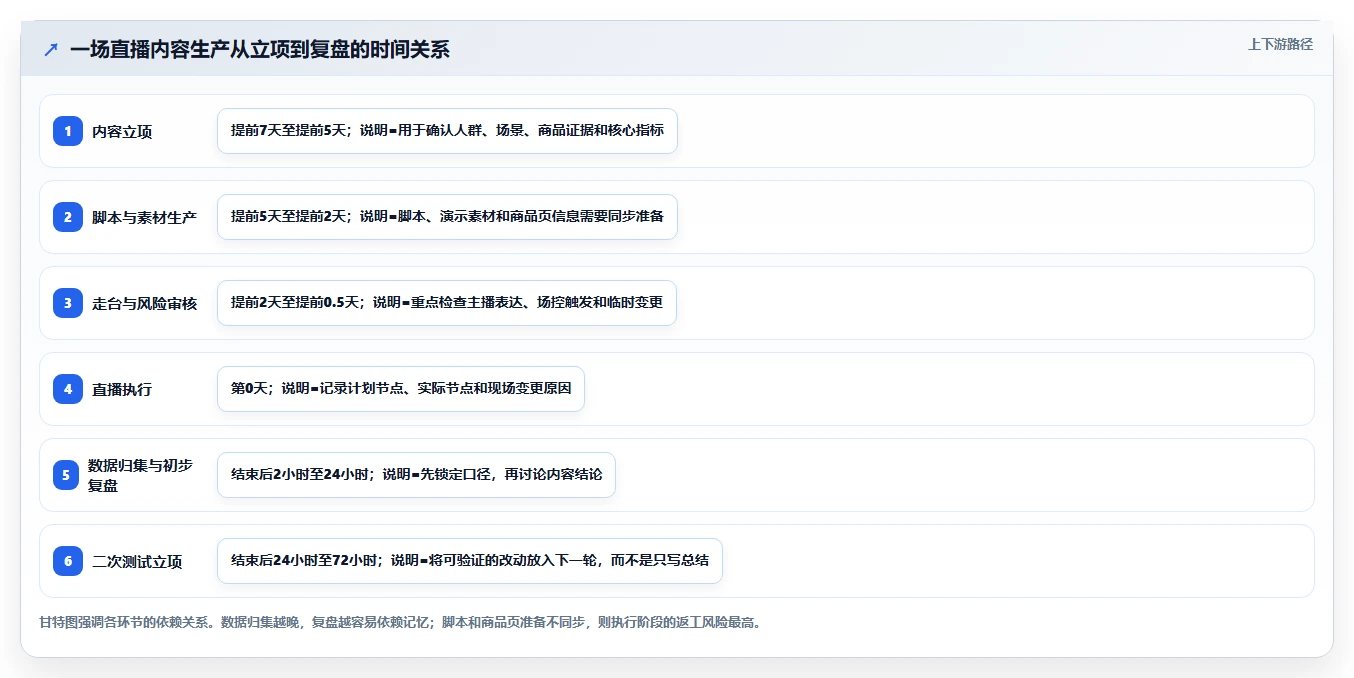Click the 提前5天至提前2天 description box
The height and width of the screenshot is (678, 1354).
pyautogui.click(x=447, y=217)
